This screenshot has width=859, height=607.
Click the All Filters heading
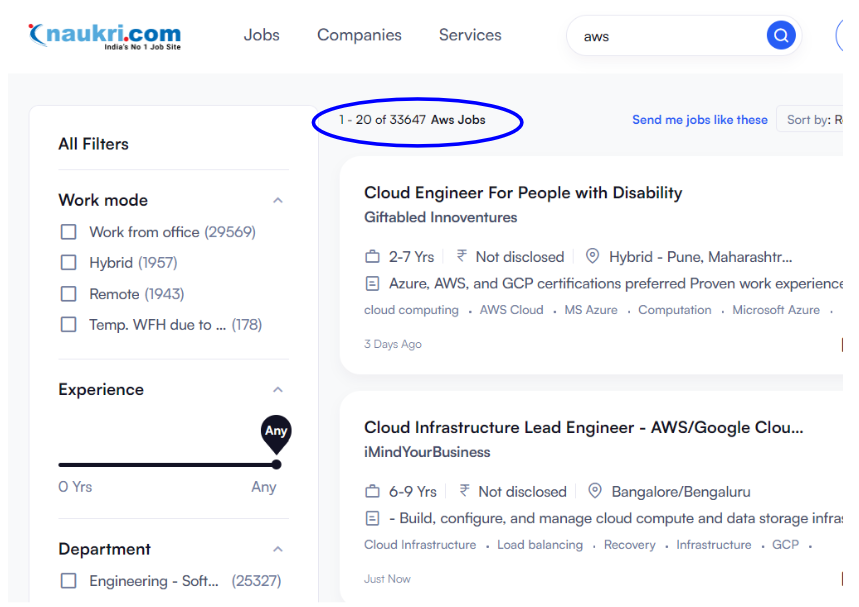click(x=94, y=144)
